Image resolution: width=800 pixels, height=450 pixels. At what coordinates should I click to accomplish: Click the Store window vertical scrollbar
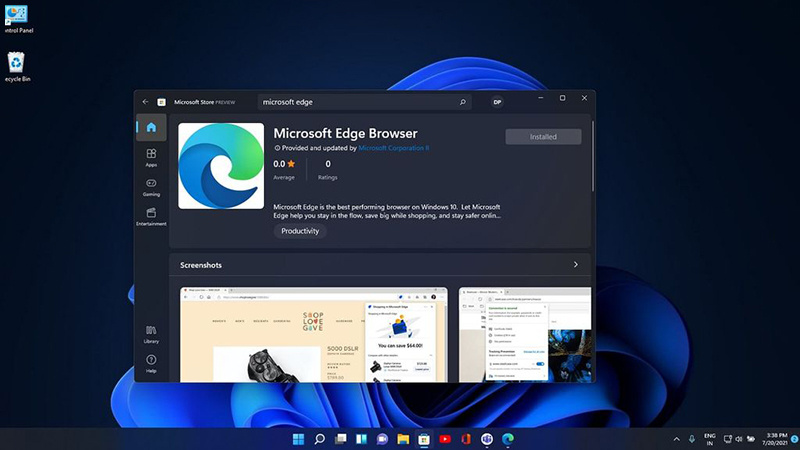click(593, 157)
